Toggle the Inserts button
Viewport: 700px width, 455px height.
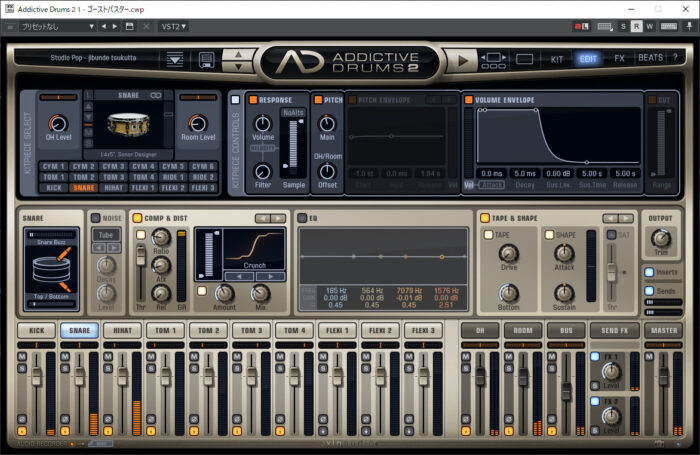point(649,272)
